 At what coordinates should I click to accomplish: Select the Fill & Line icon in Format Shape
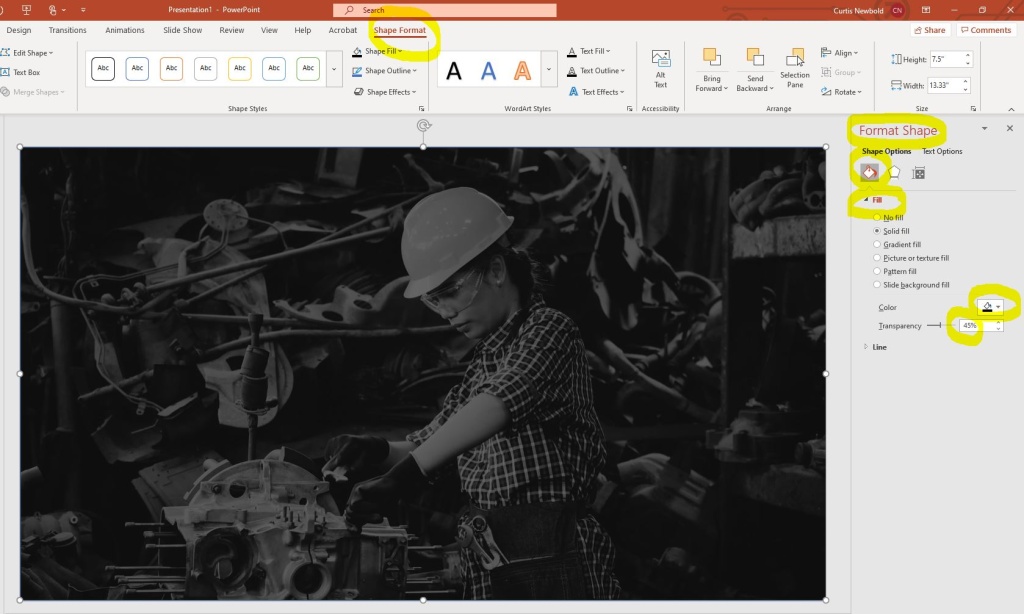click(x=869, y=171)
